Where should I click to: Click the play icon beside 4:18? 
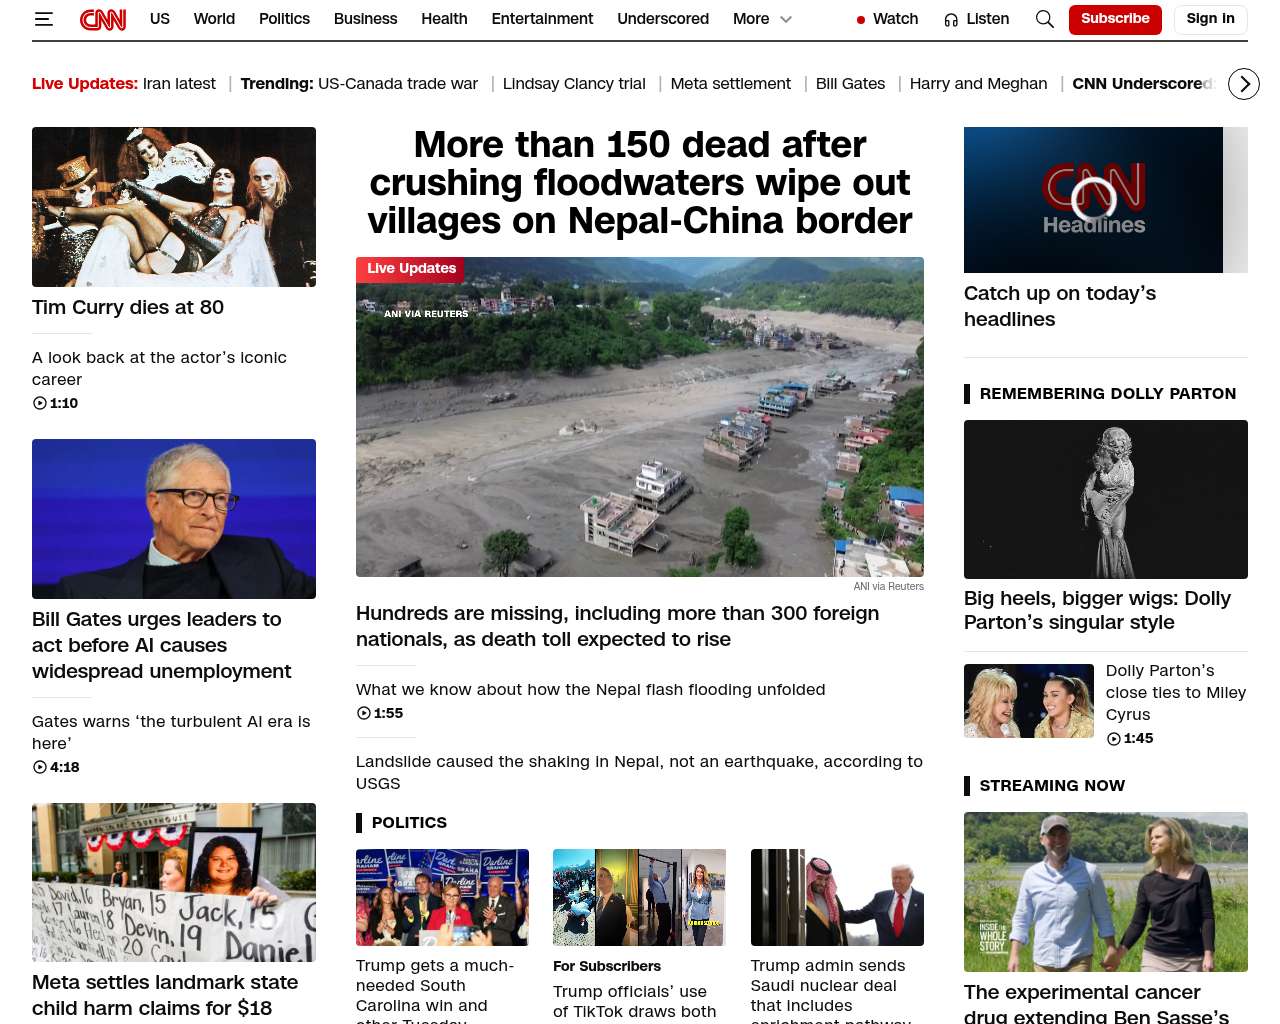(40, 767)
